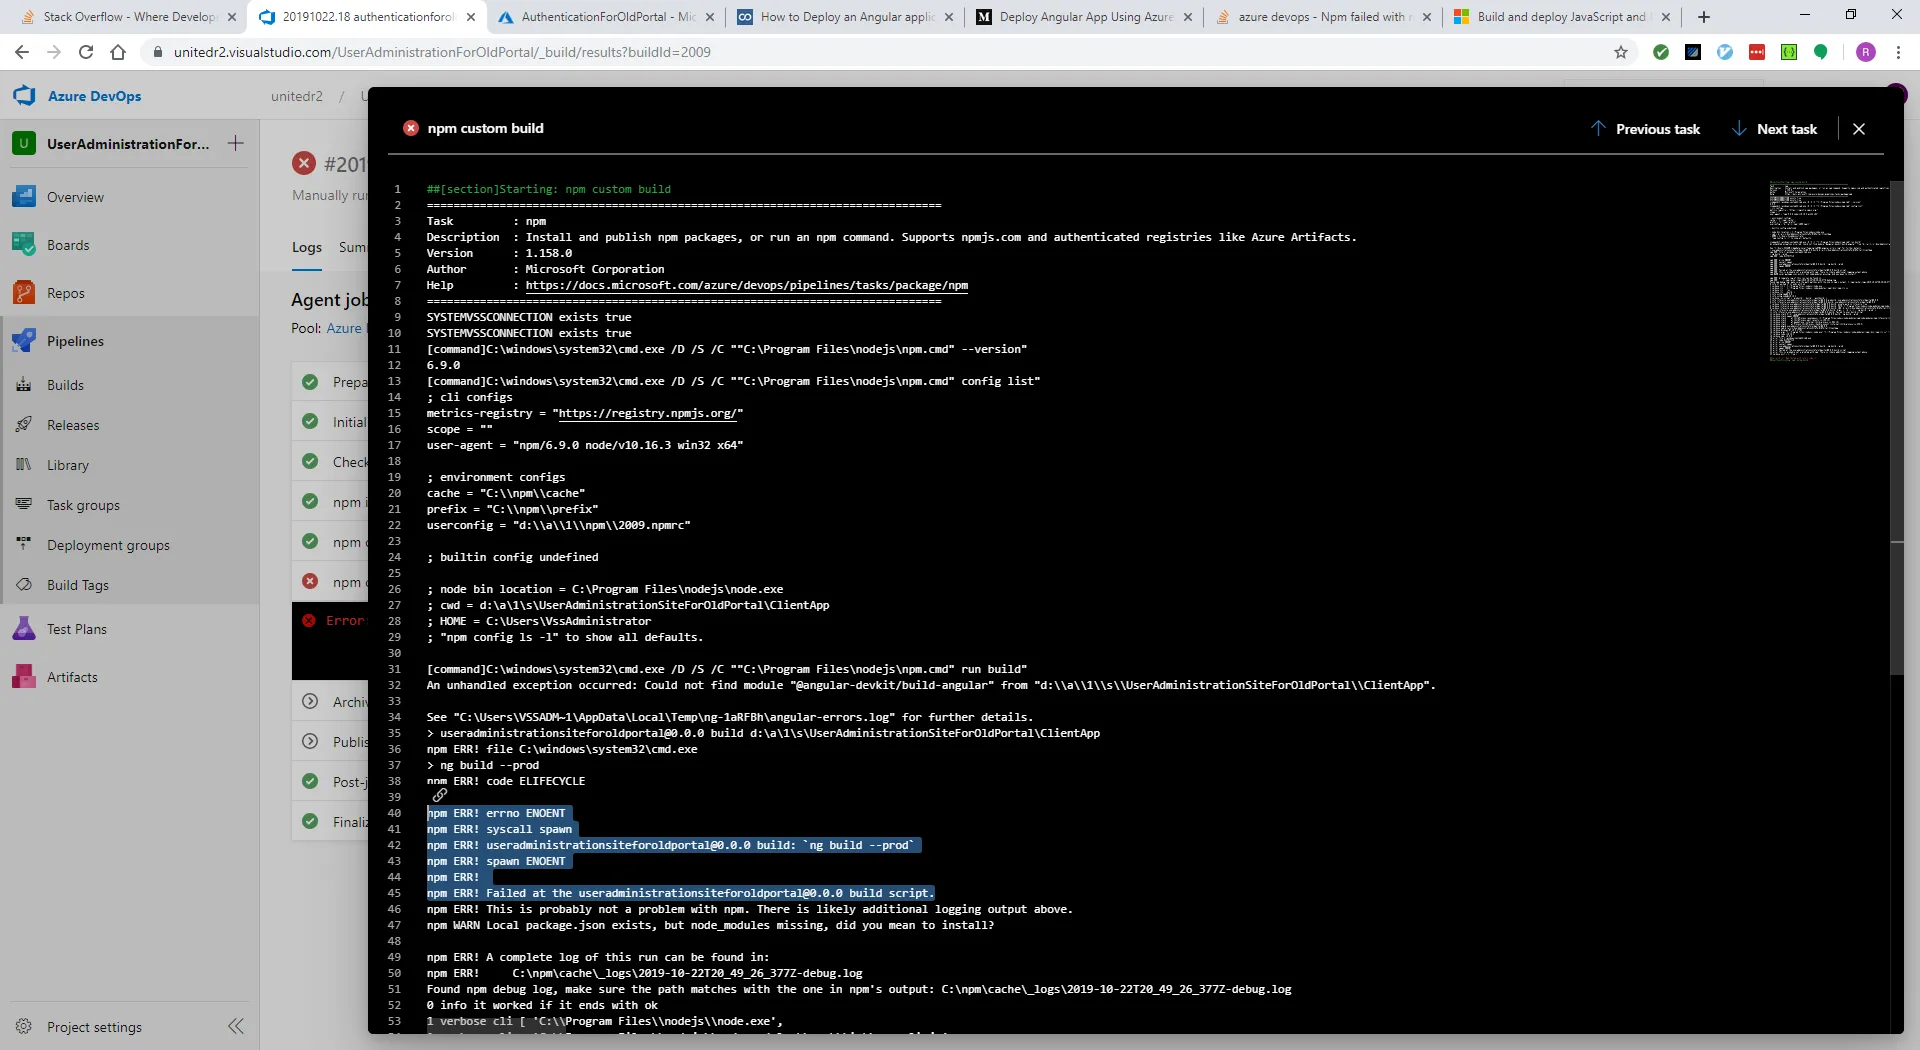Open the Releases rocket icon
The image size is (1920, 1050).
point(24,425)
